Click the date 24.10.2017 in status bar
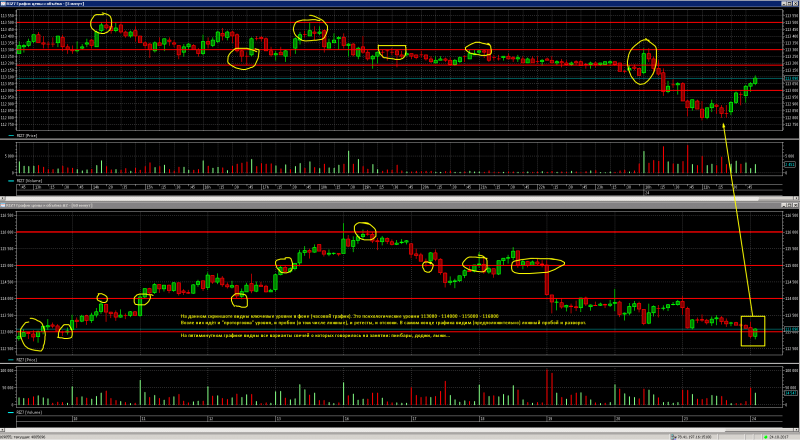The image size is (800, 440). click(779, 437)
